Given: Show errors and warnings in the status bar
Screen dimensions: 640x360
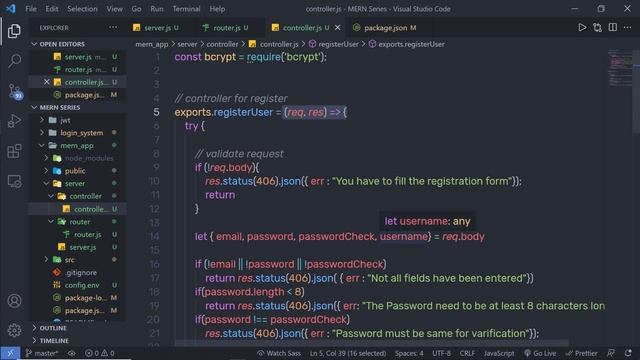Looking at the screenshot, I should point(100,353).
